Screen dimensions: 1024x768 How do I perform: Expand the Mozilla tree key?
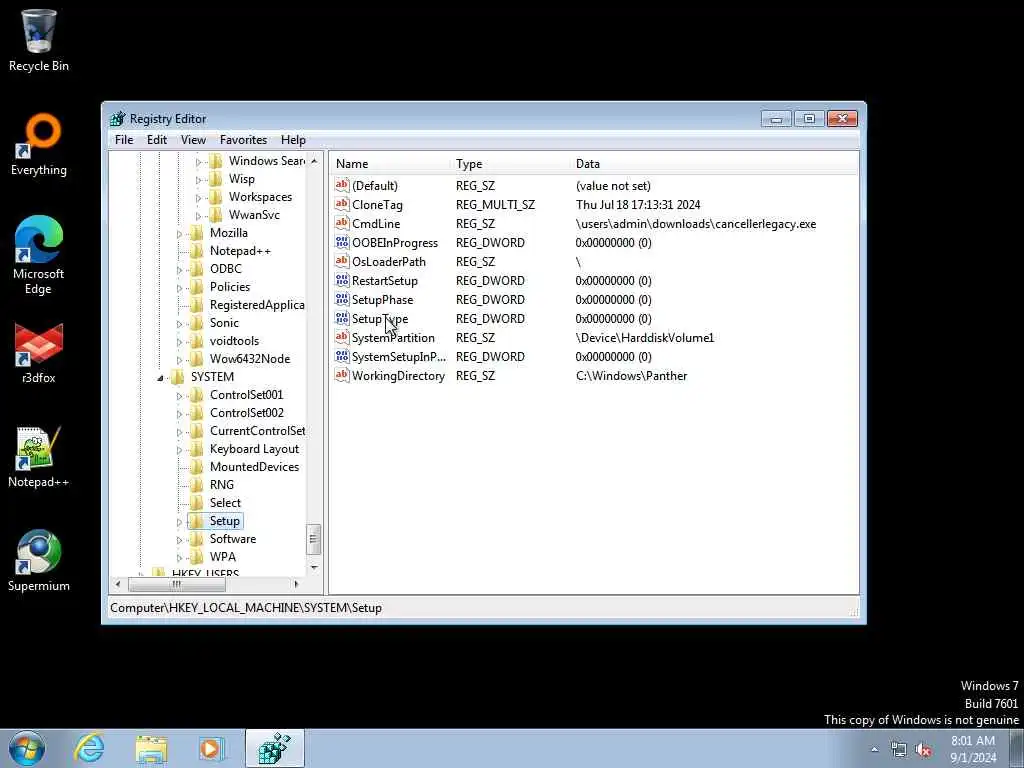[x=180, y=233]
